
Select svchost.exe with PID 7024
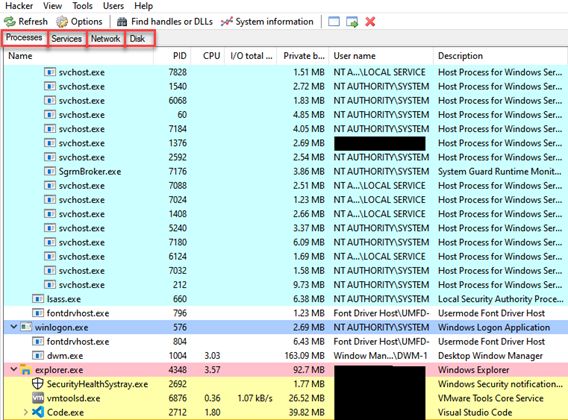pos(285,200)
